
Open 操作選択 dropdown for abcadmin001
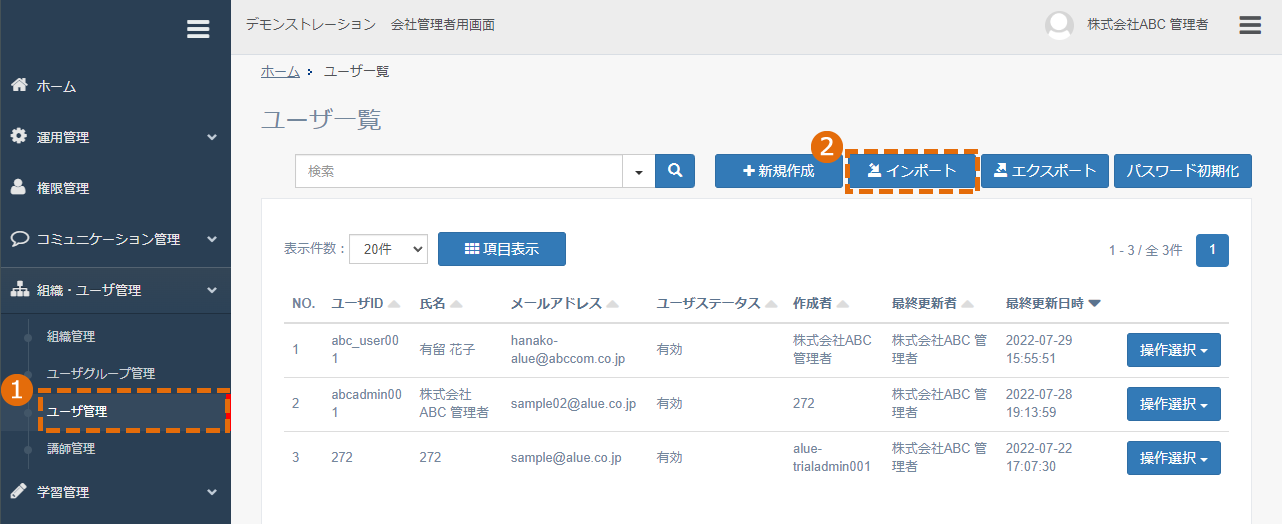(x=1174, y=404)
